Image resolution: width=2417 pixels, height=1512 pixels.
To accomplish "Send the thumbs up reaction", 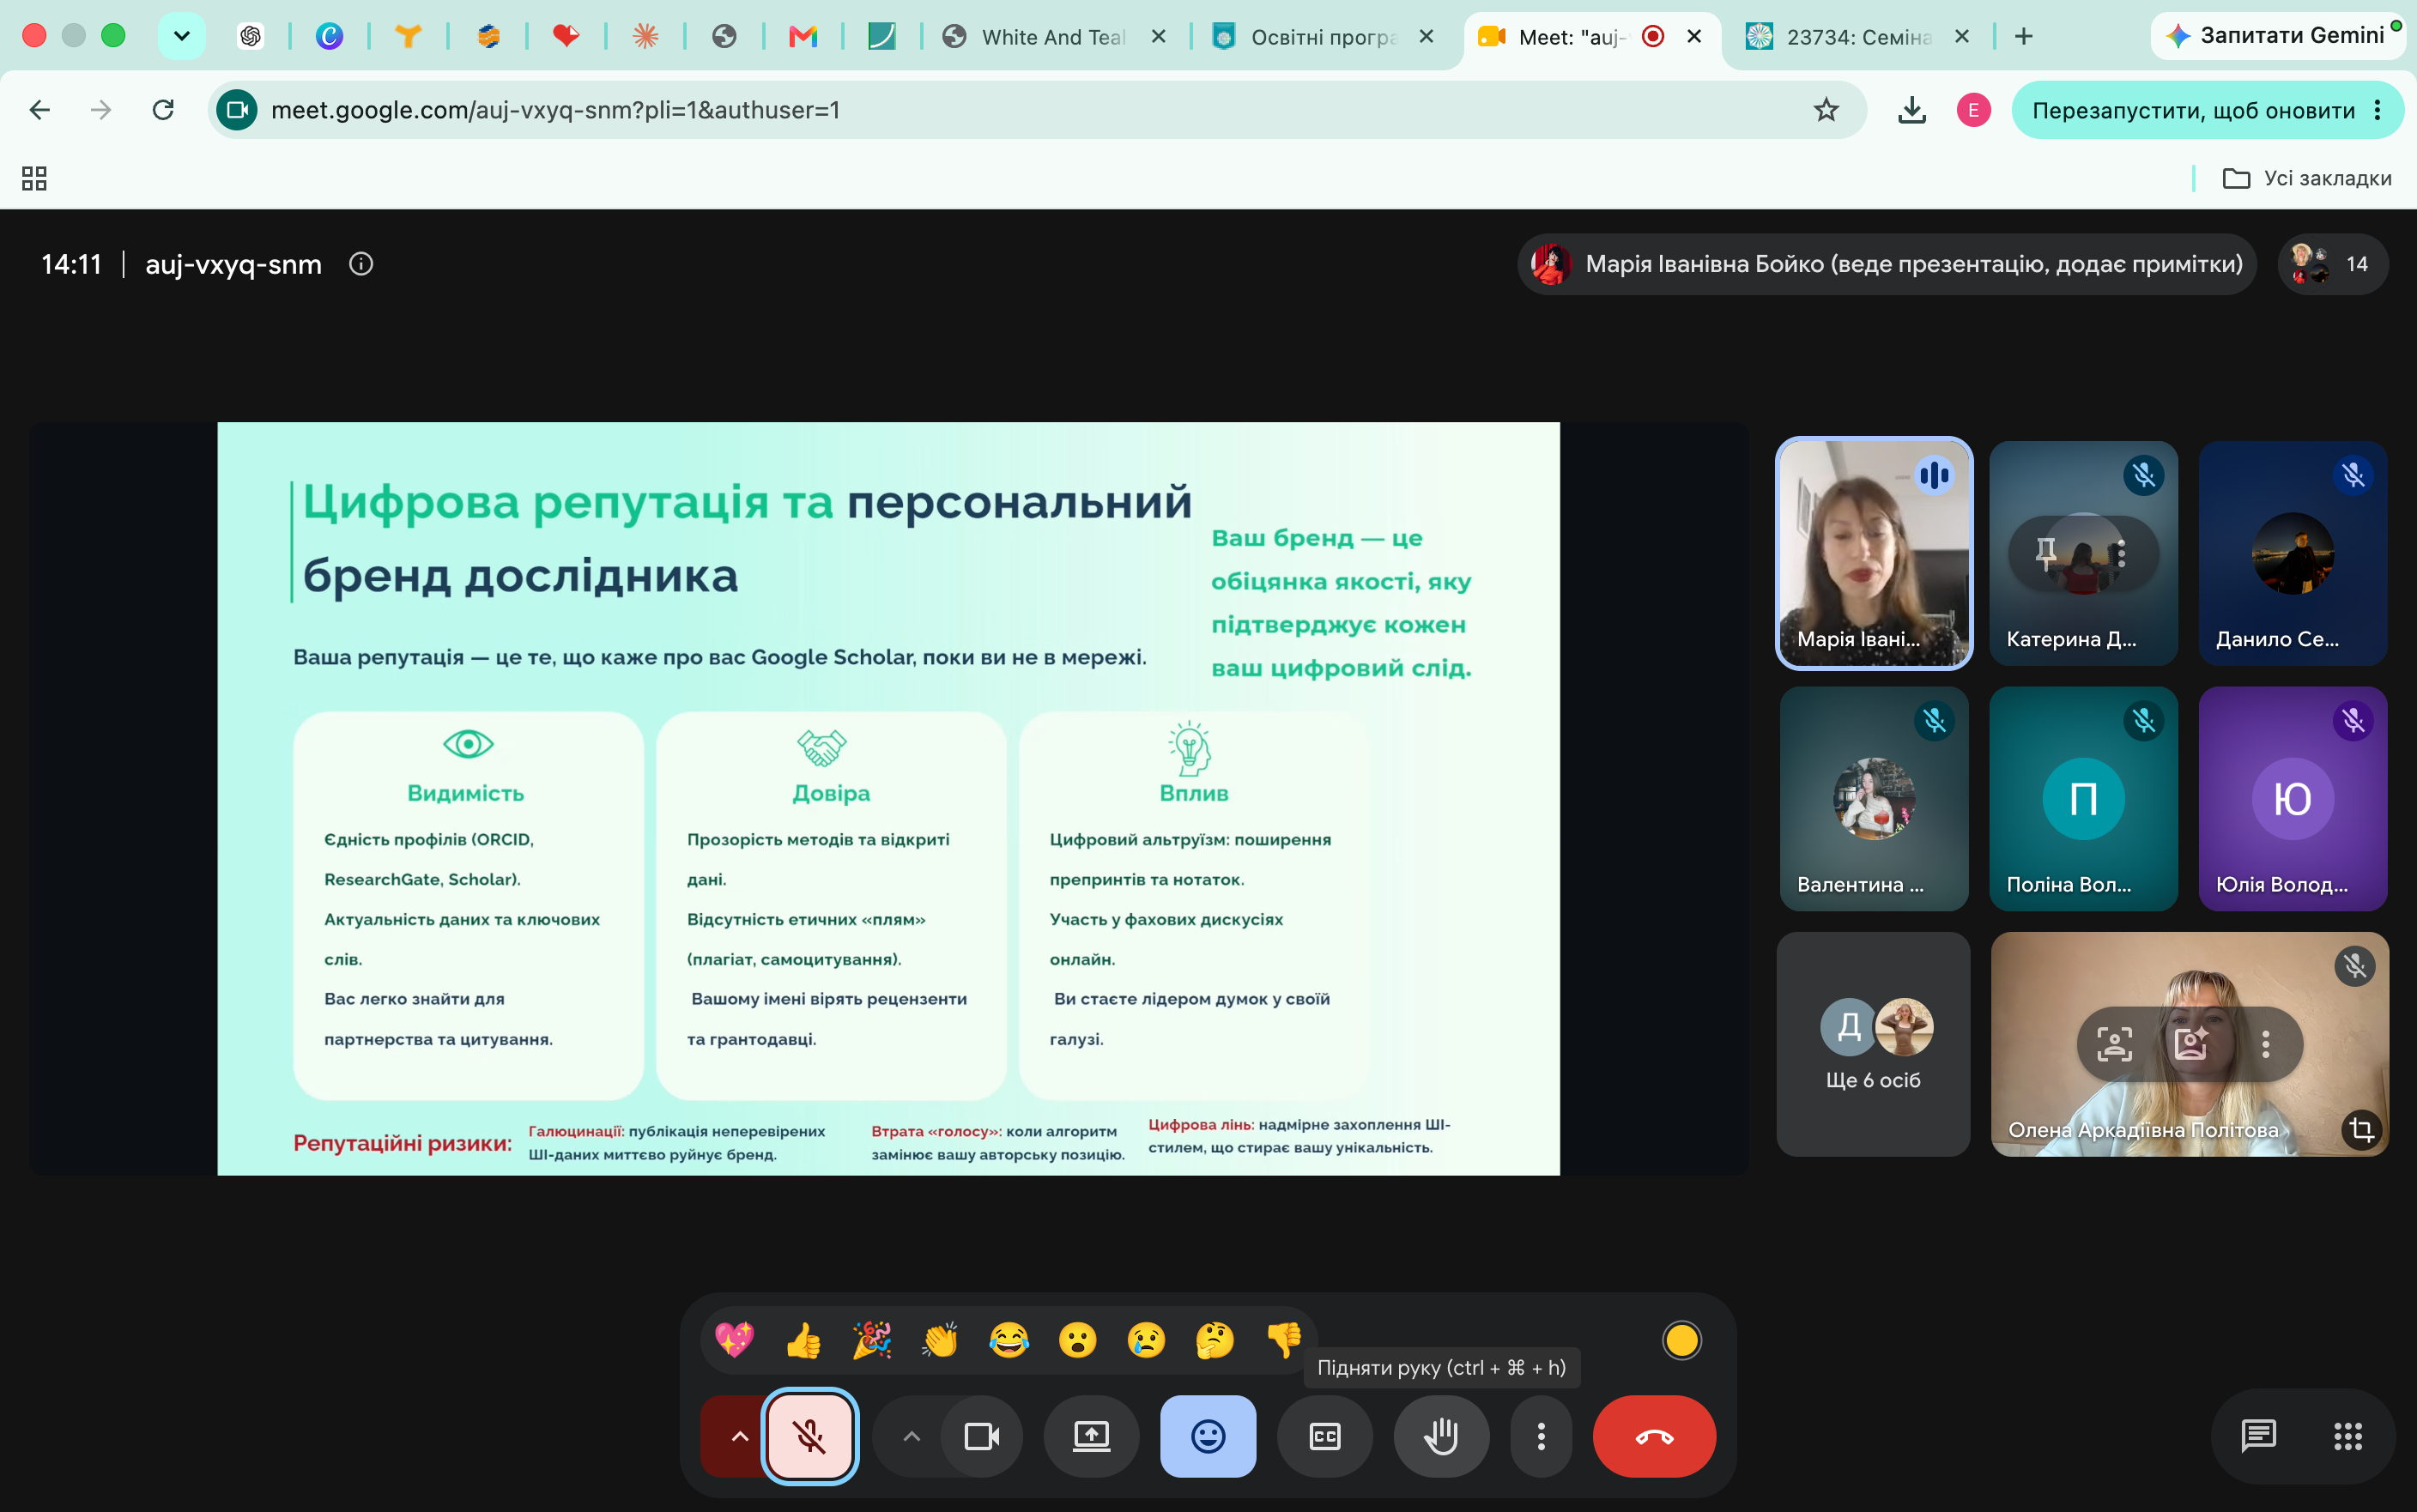I will (803, 1340).
